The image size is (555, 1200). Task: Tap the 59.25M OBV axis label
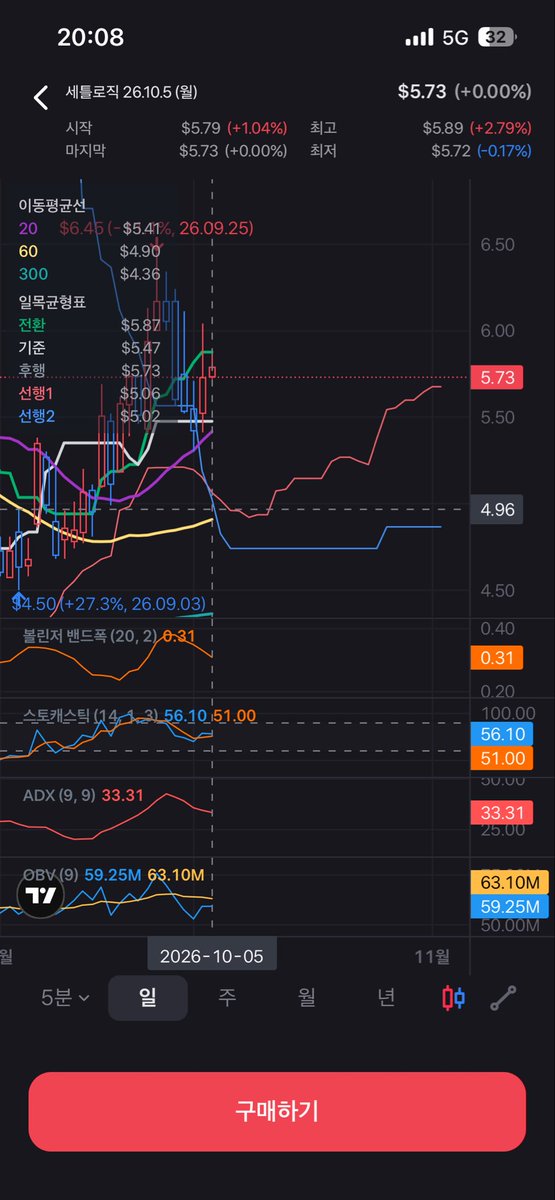pos(510,906)
